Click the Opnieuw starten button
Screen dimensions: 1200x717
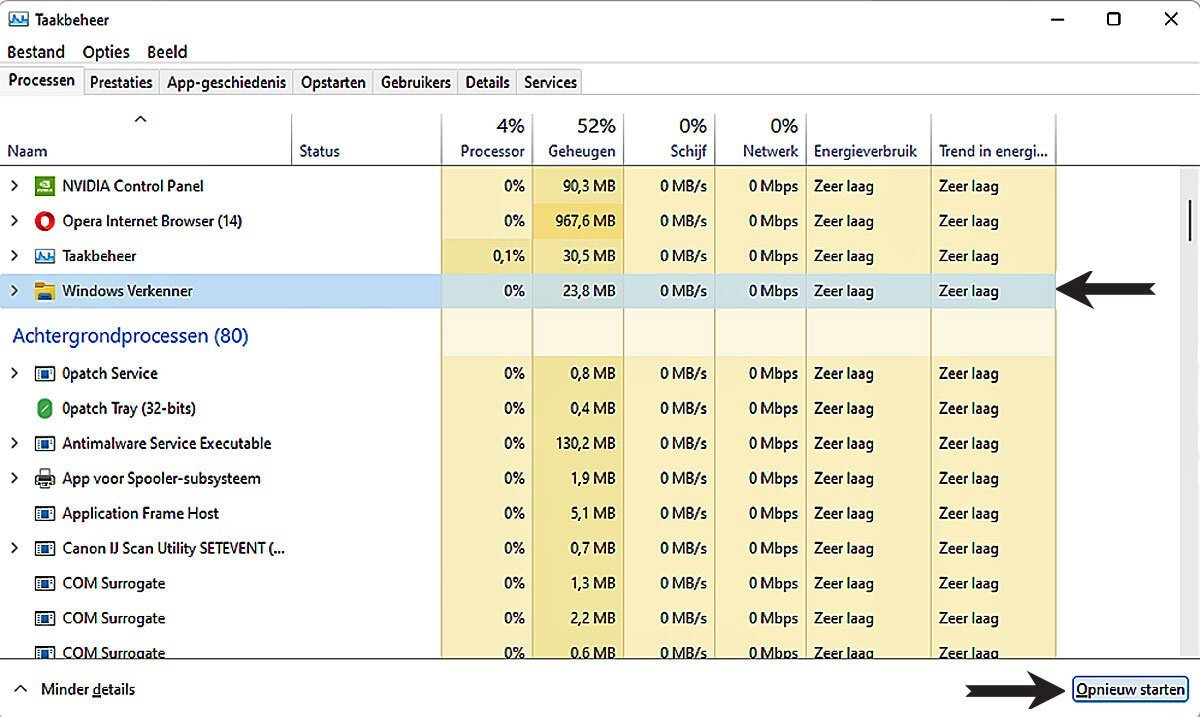click(1130, 689)
